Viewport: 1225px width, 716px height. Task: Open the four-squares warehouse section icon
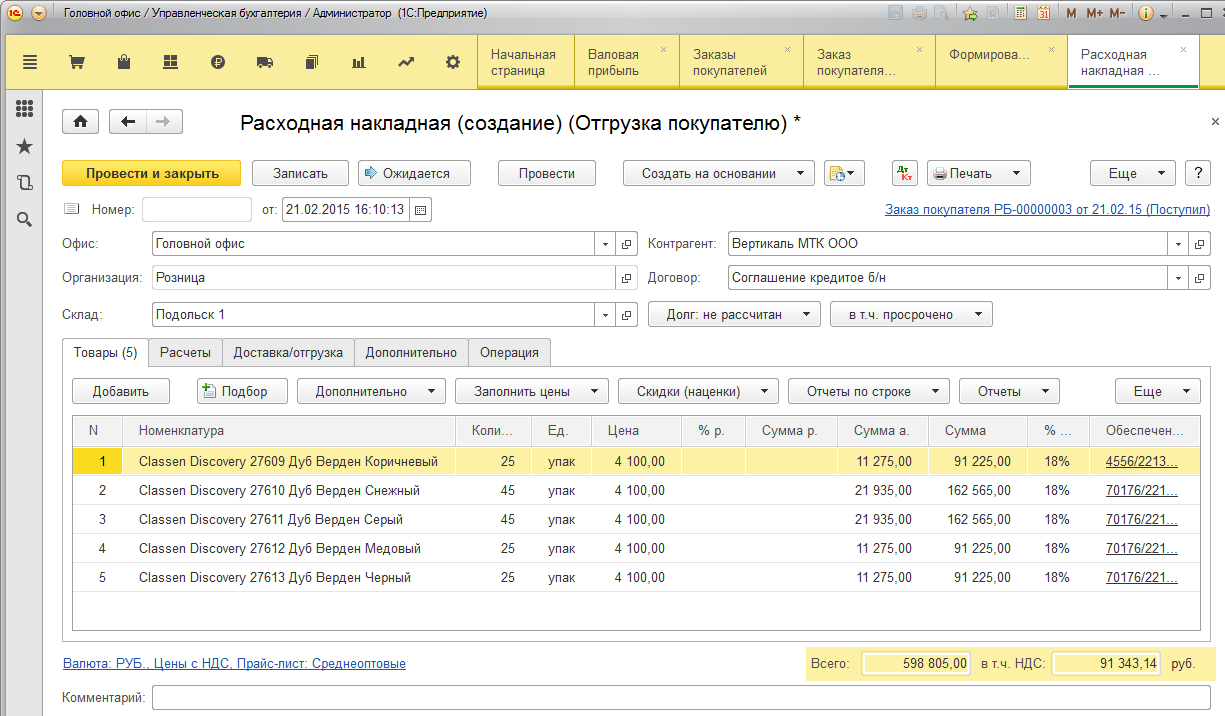(170, 62)
